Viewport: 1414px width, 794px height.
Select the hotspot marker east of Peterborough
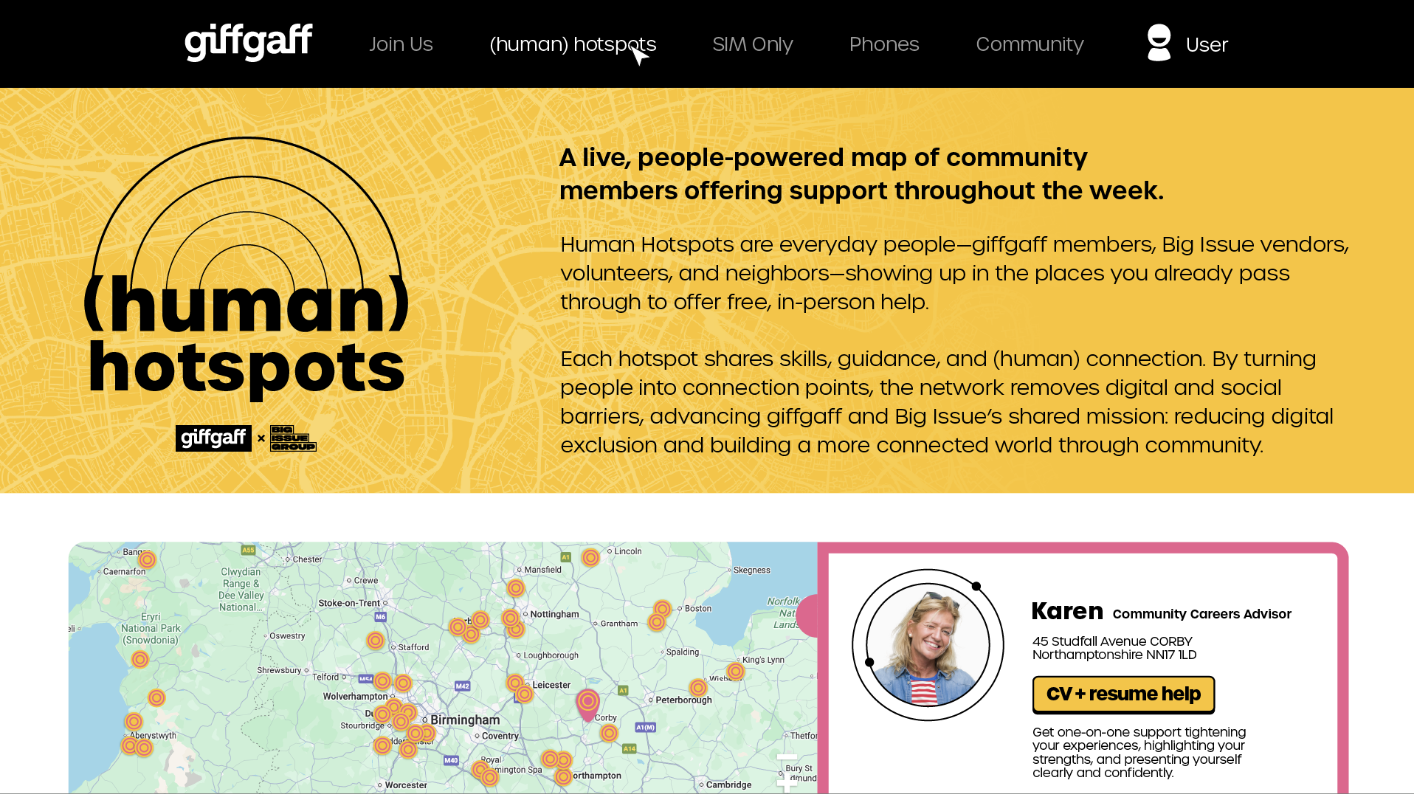point(698,688)
